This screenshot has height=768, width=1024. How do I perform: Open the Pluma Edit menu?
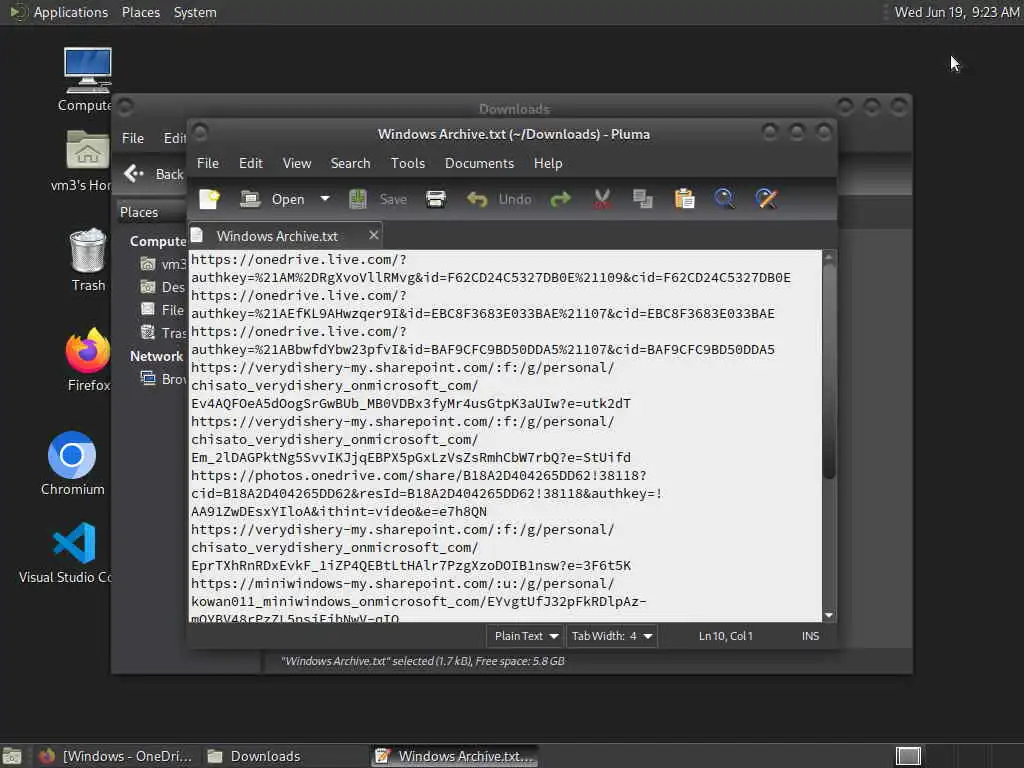[x=251, y=163]
